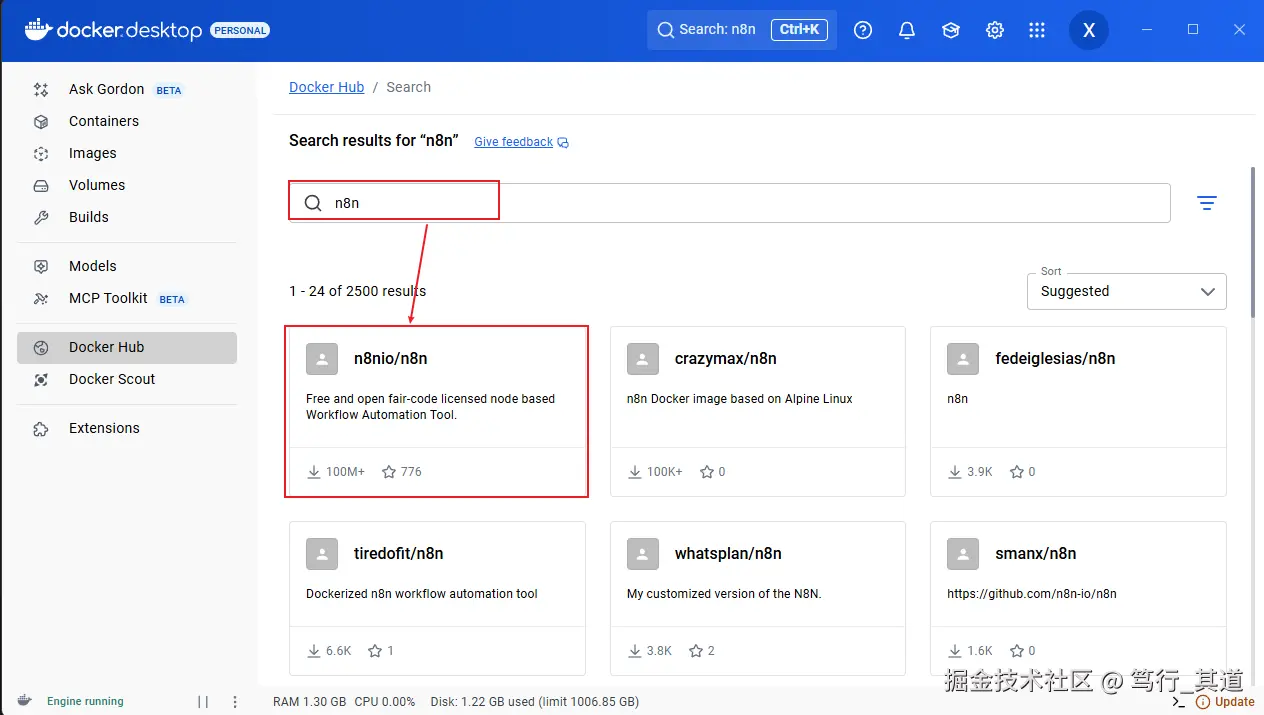Click the smanx/n8n publisher avatar
This screenshot has width=1264, height=715.
click(x=963, y=554)
